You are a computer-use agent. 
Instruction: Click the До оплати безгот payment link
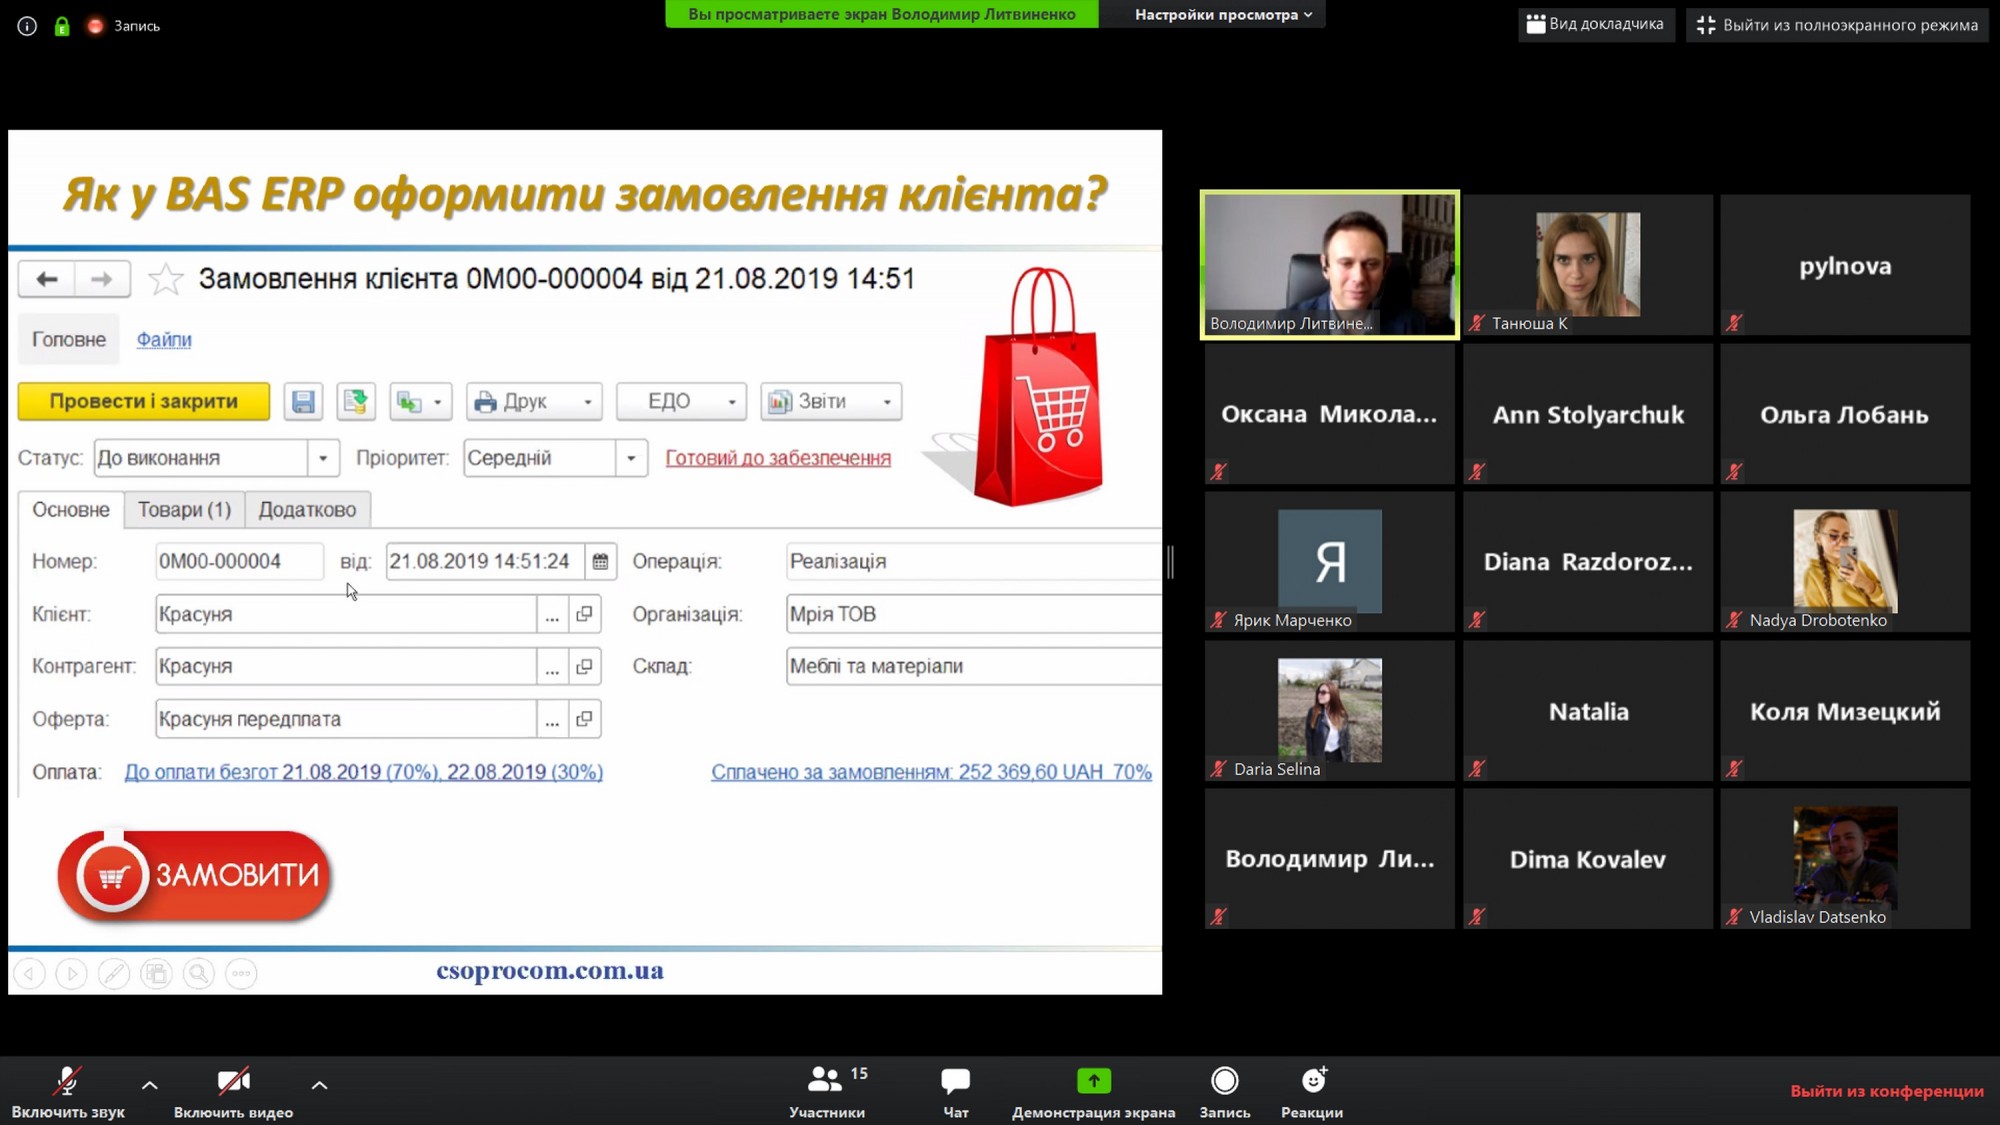[x=363, y=772]
